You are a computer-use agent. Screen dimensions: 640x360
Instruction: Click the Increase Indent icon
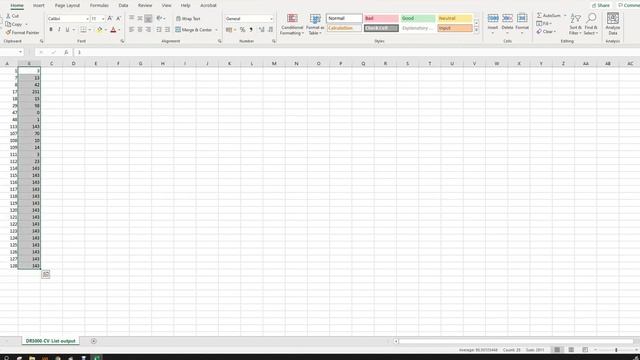coord(167,30)
